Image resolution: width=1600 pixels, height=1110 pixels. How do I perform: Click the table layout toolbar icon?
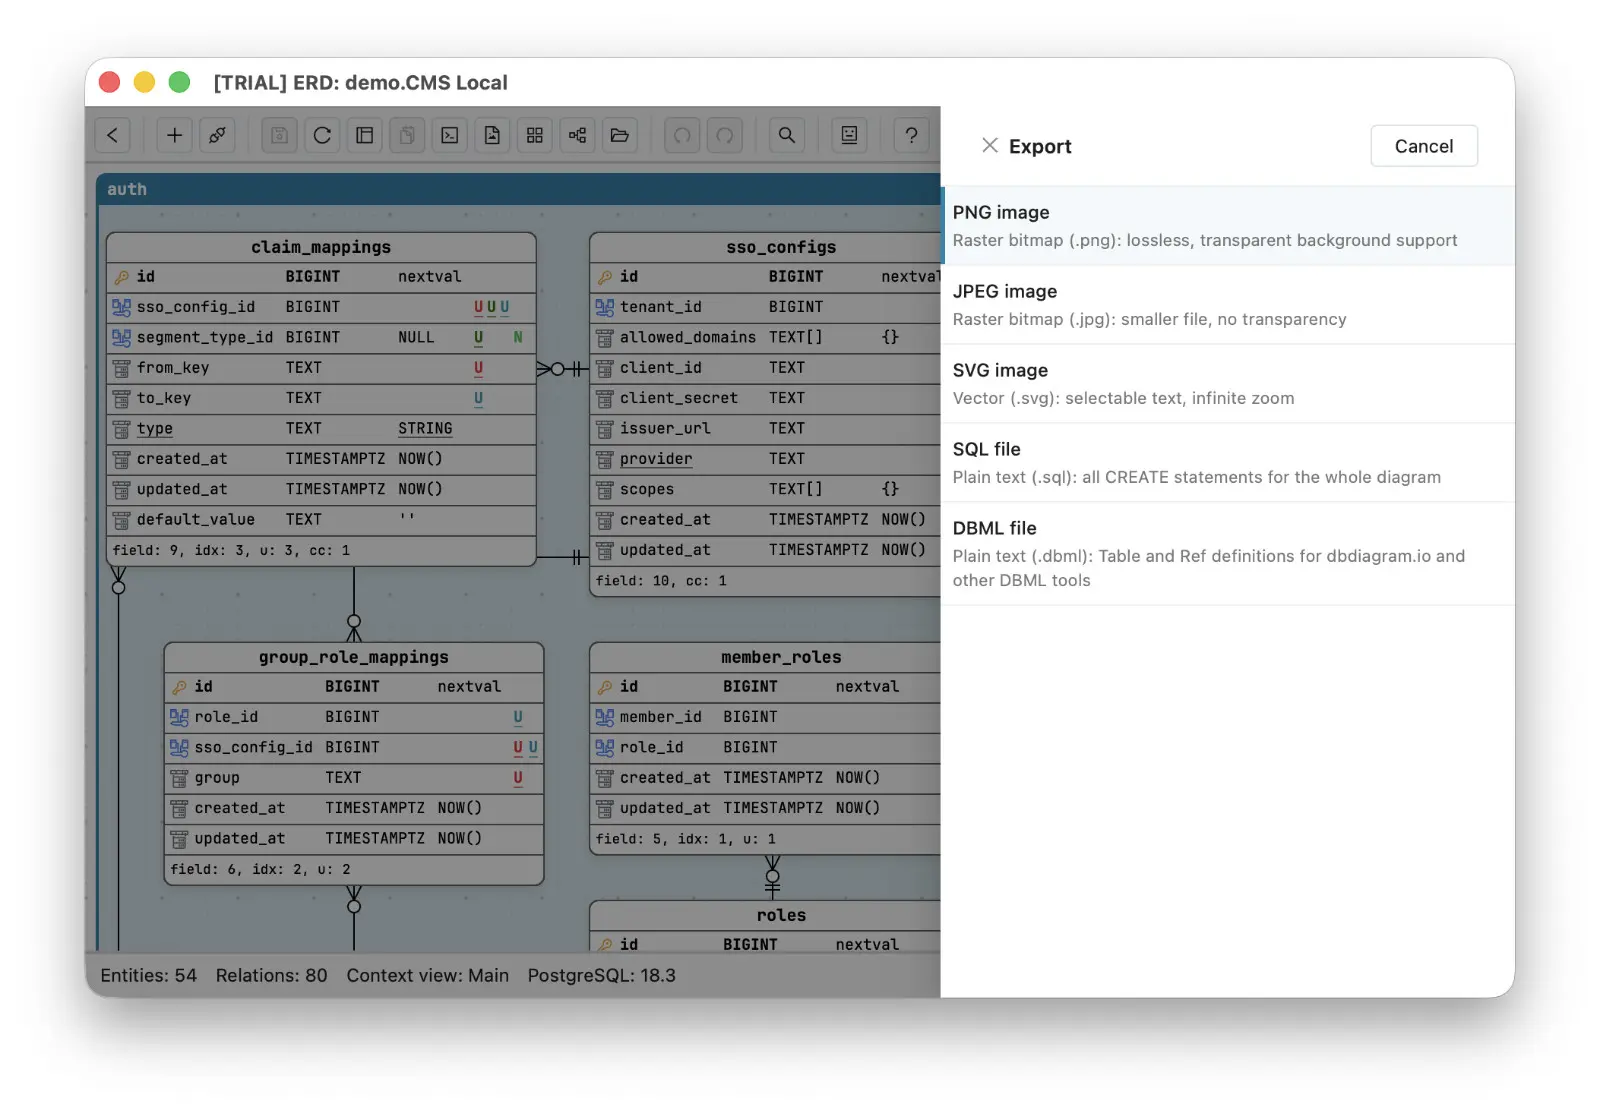pos(365,135)
